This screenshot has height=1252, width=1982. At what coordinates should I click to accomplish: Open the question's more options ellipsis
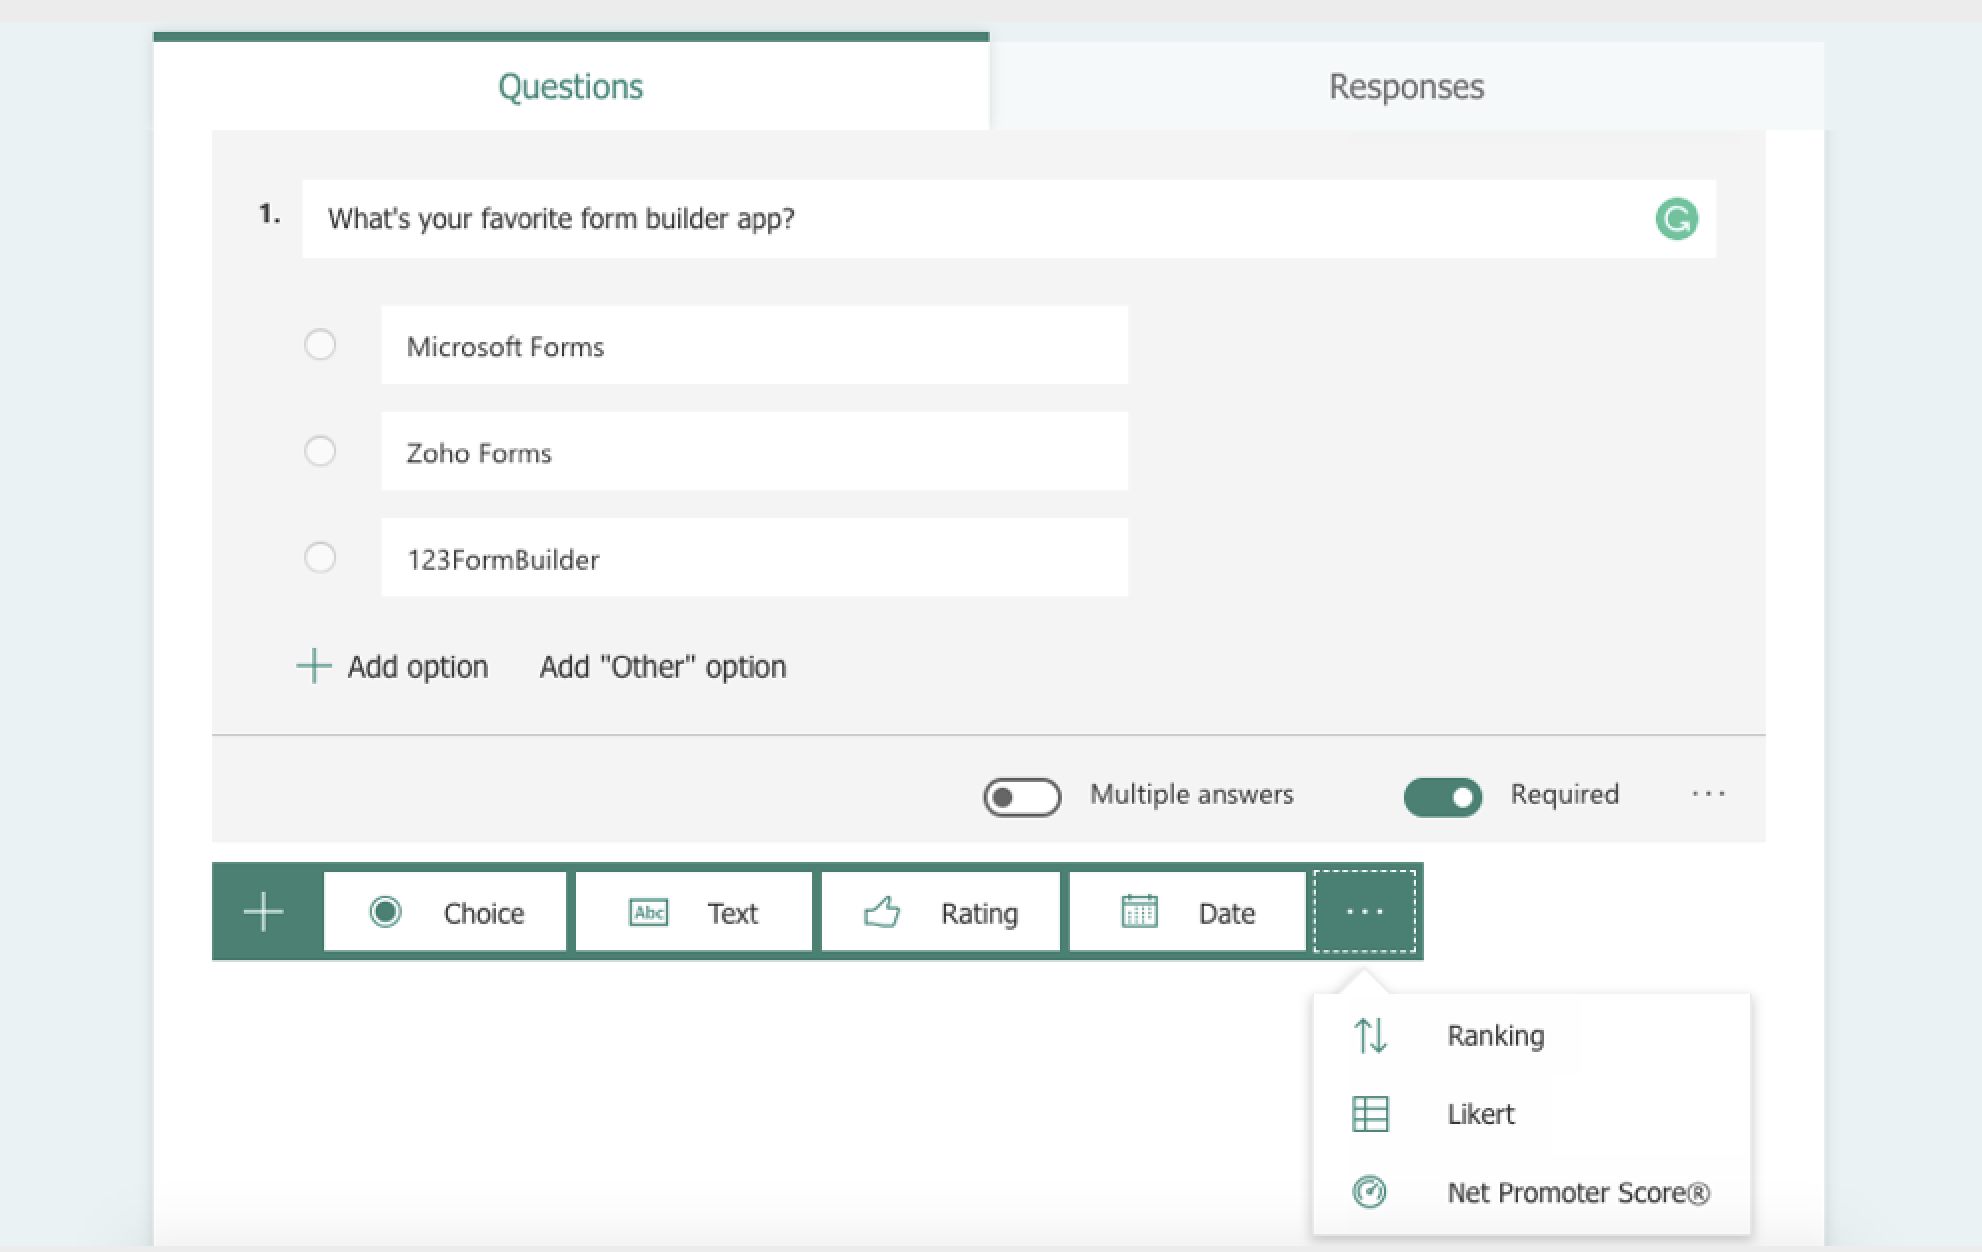pyautogui.click(x=1708, y=794)
